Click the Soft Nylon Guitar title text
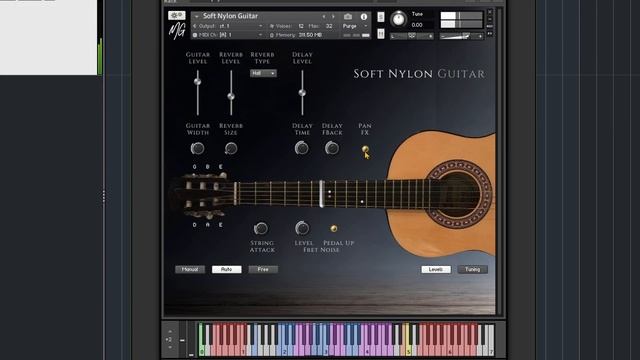The width and height of the screenshot is (640, 360). [419, 74]
